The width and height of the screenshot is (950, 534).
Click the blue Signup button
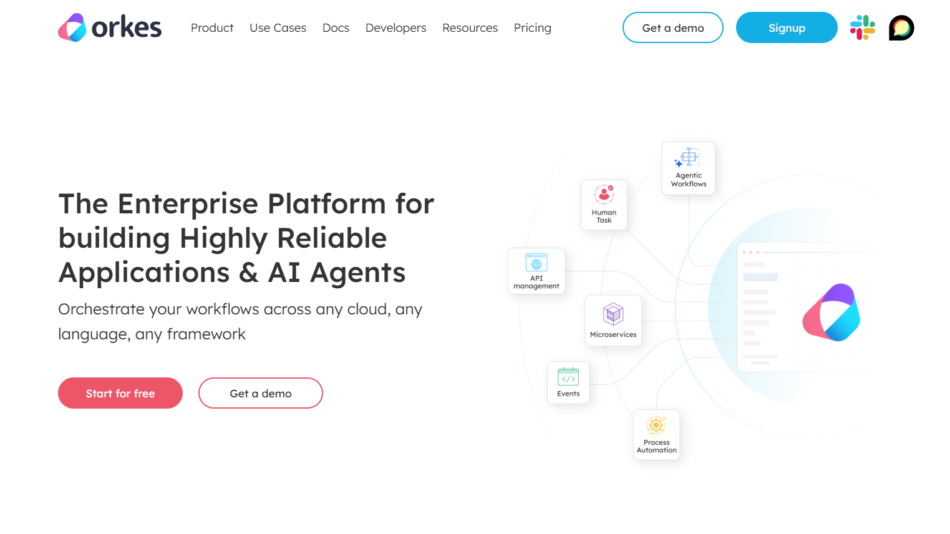(786, 28)
